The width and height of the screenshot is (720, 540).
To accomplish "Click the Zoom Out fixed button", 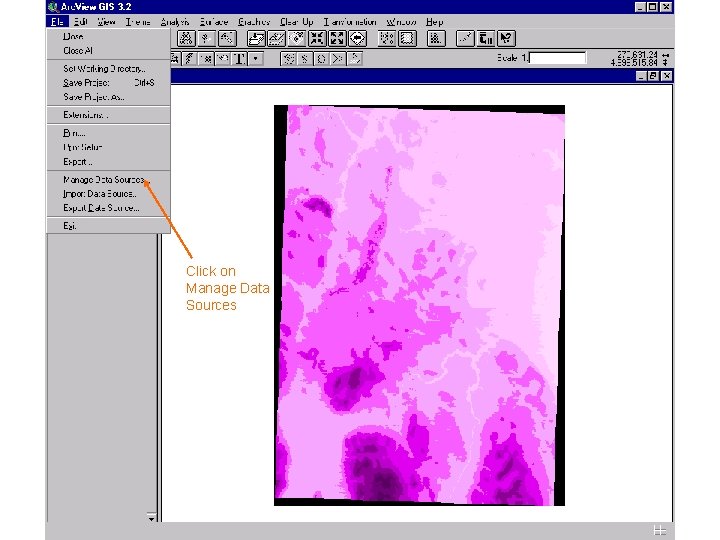I will [337, 39].
